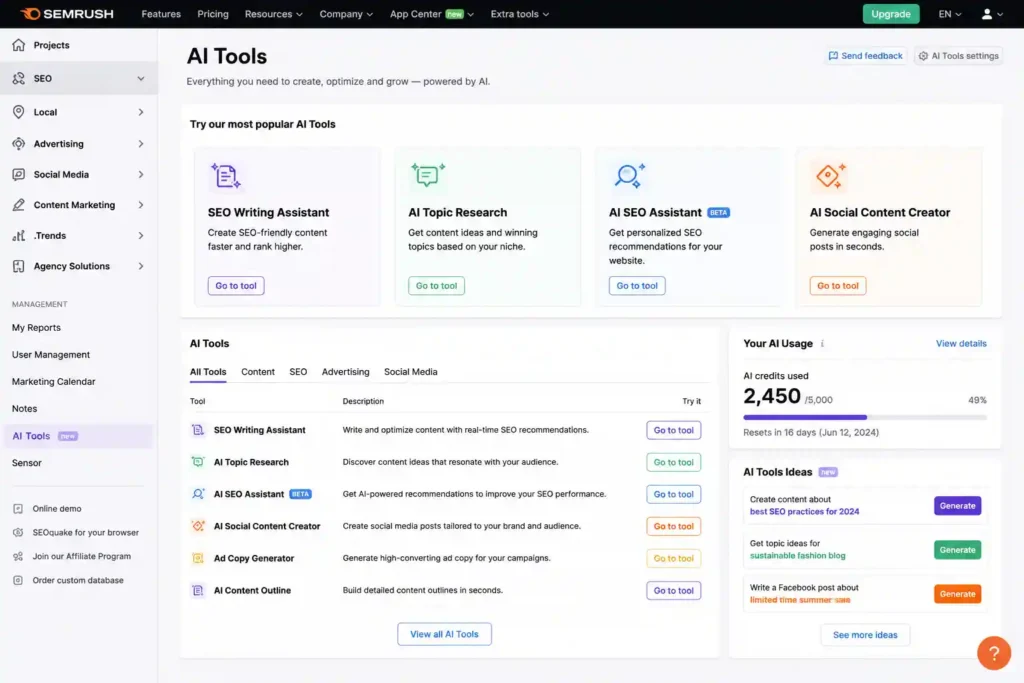Image resolution: width=1024 pixels, height=683 pixels.
Task: Click the AI Topic Research row icon
Action: (x=197, y=462)
